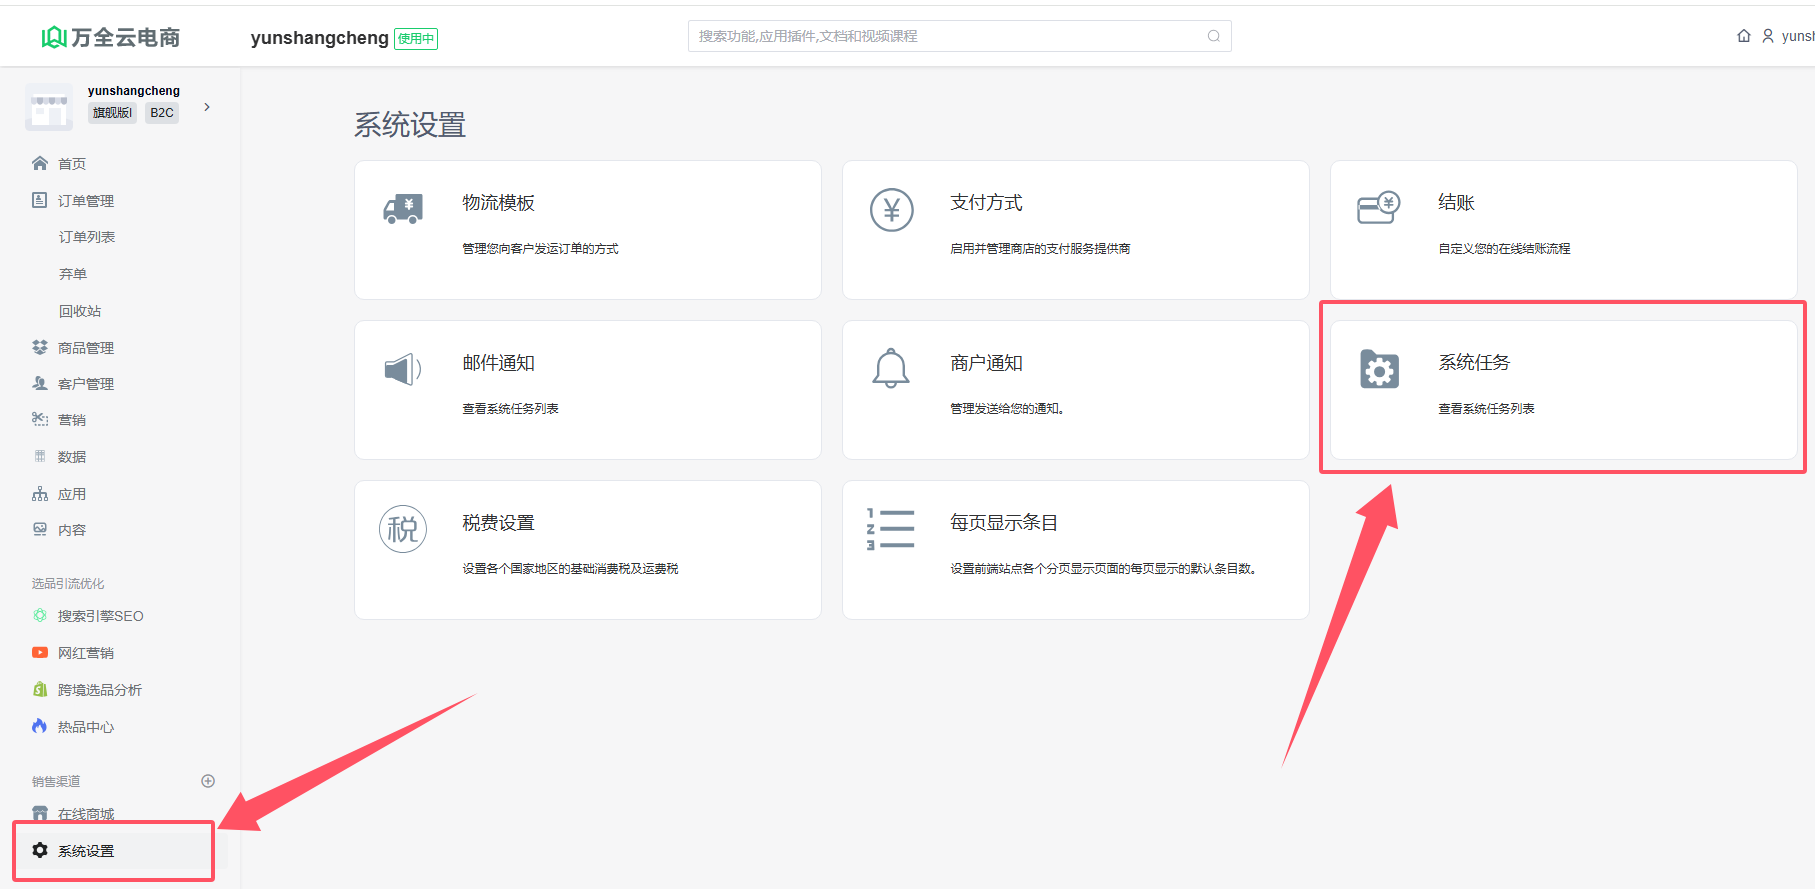
Task: Open 订单管理 in the sidebar
Action: pyautogui.click(x=86, y=201)
